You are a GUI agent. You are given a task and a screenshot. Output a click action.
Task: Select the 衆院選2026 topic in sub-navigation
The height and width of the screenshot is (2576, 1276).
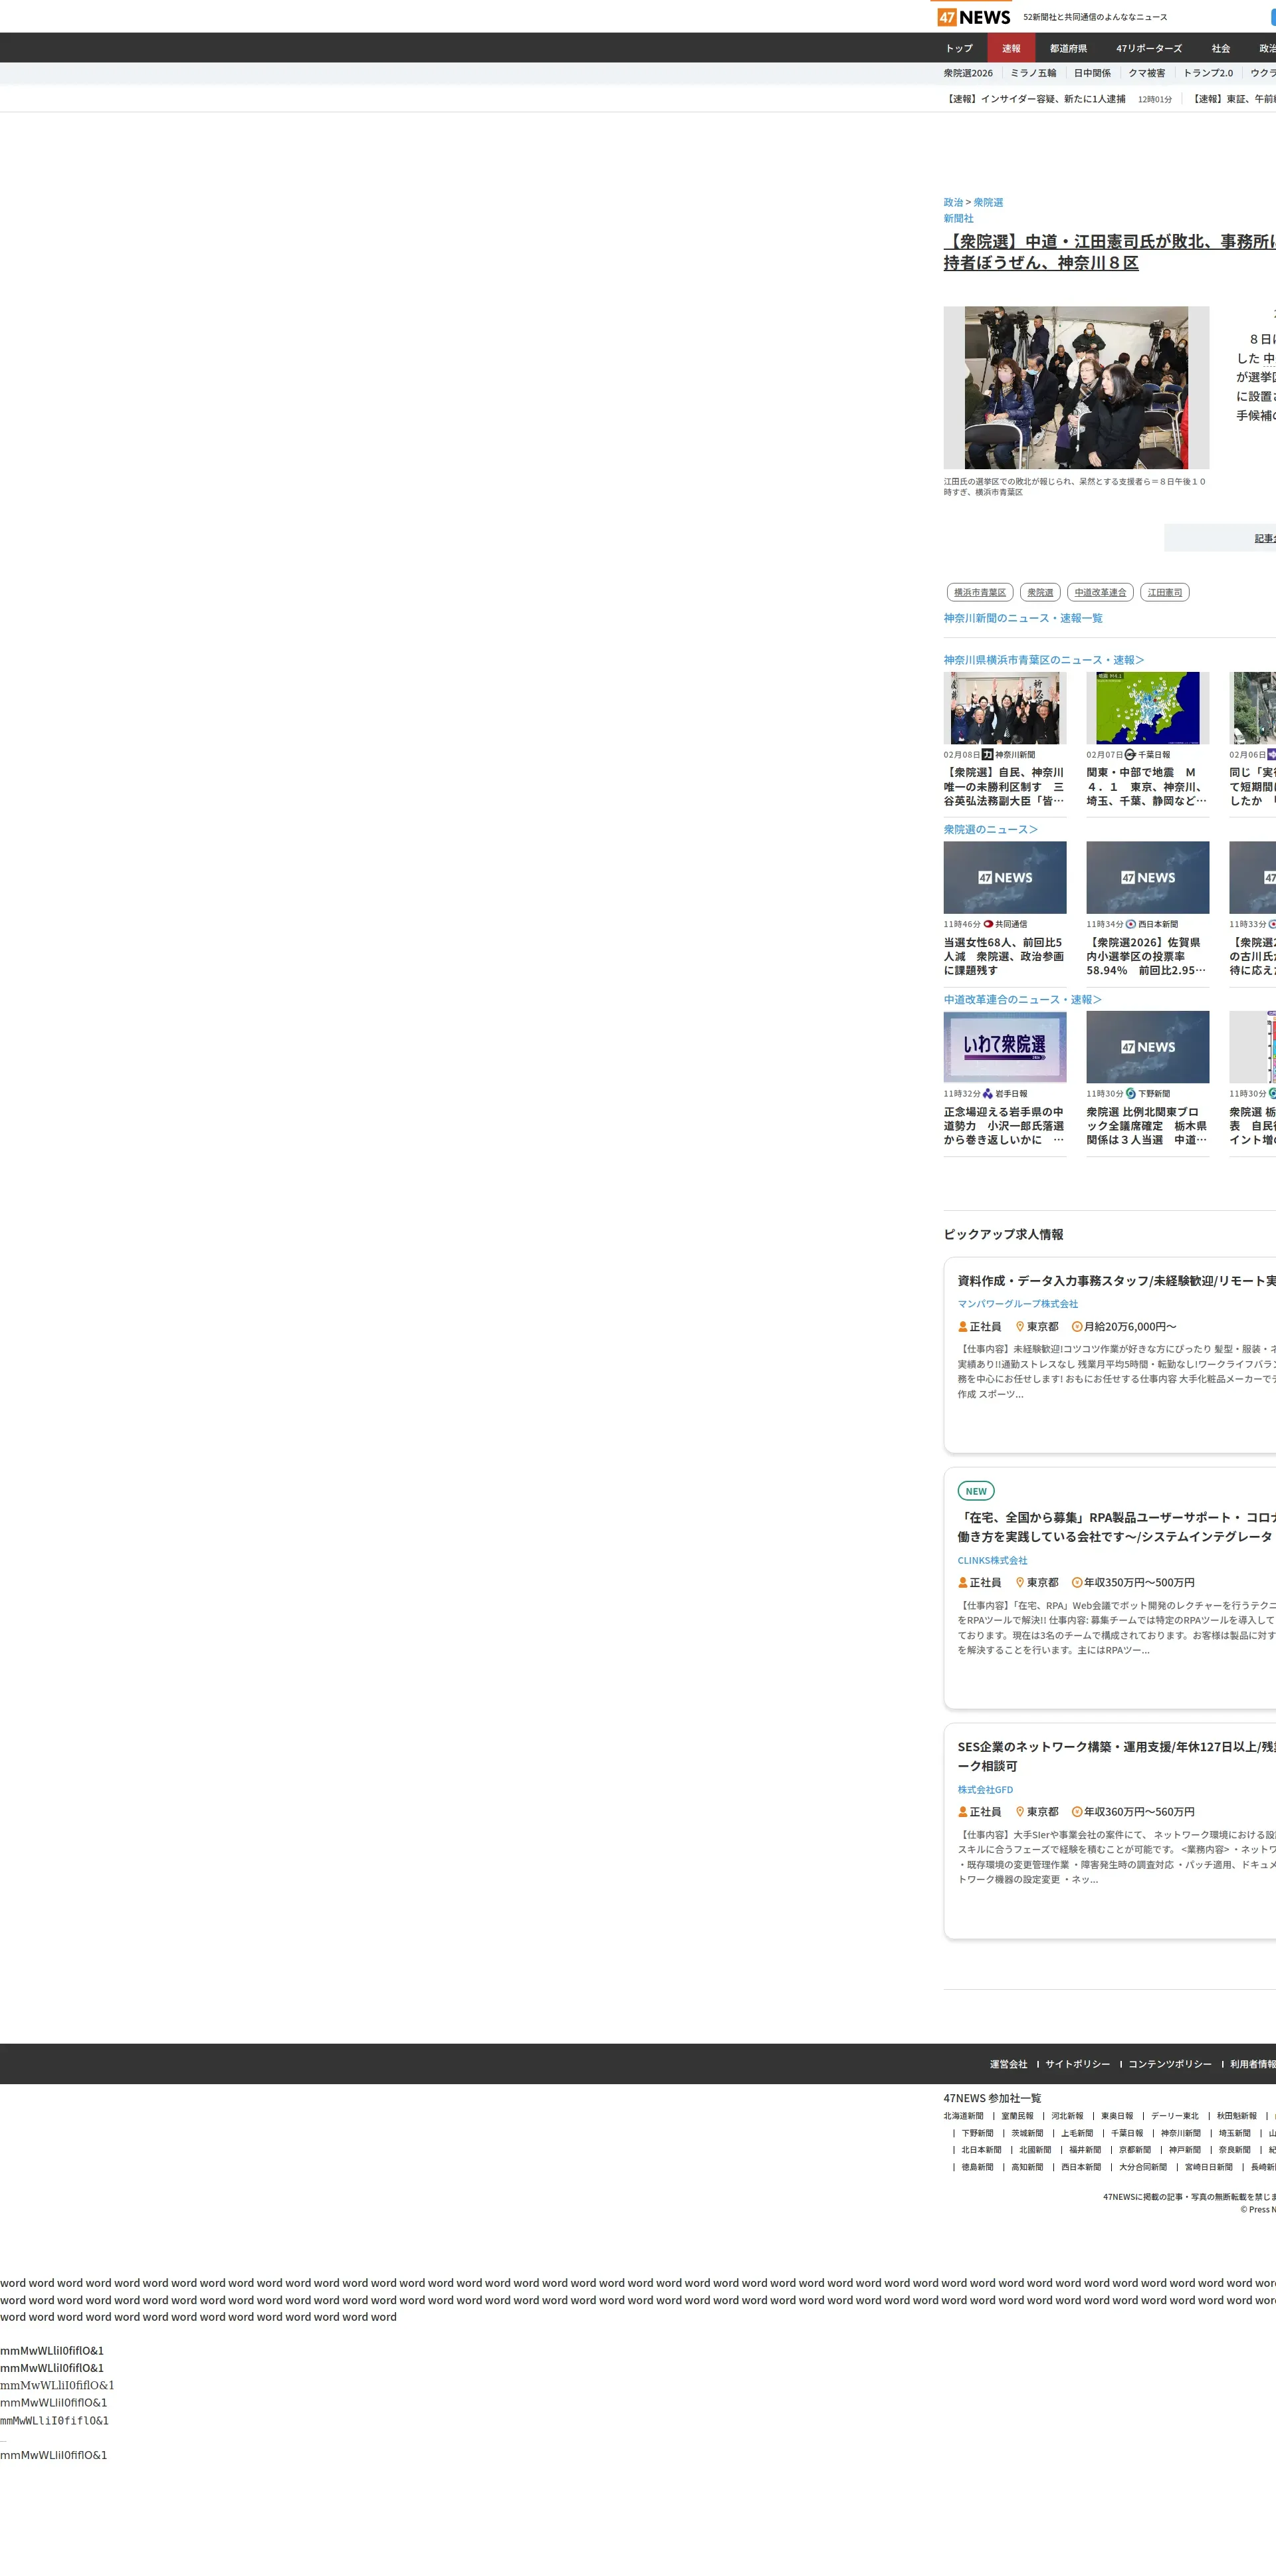[968, 73]
